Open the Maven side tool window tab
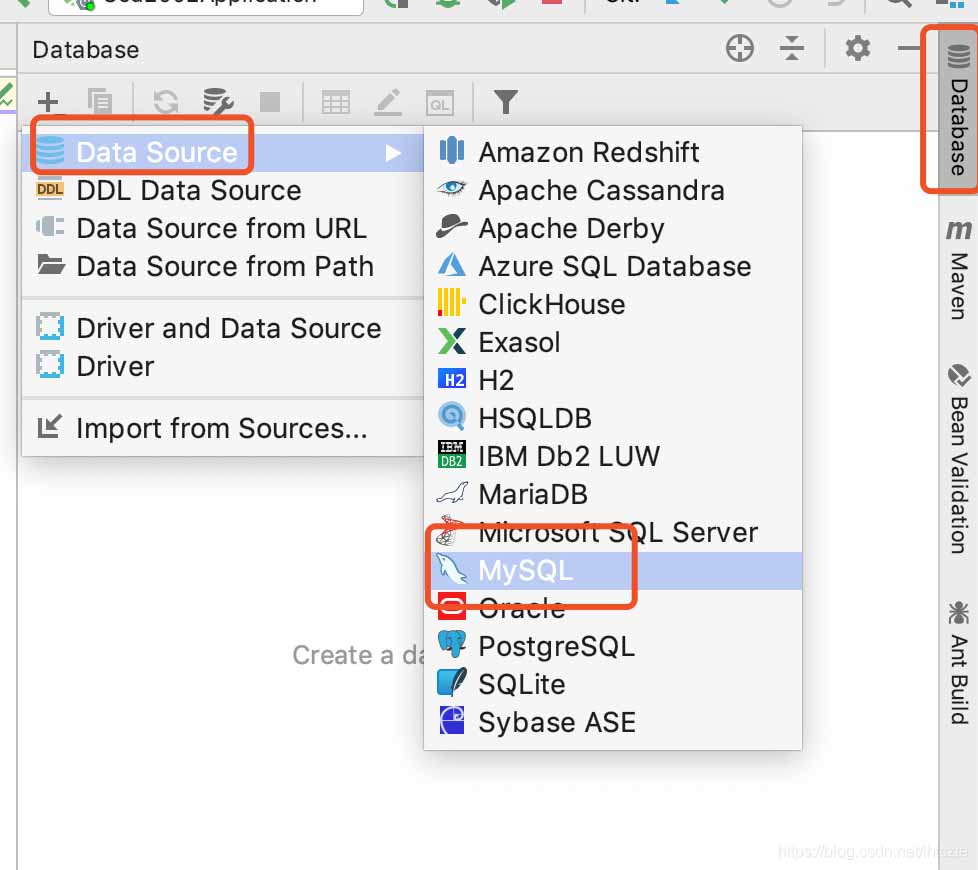The width and height of the screenshot is (978, 870). pyautogui.click(x=959, y=269)
